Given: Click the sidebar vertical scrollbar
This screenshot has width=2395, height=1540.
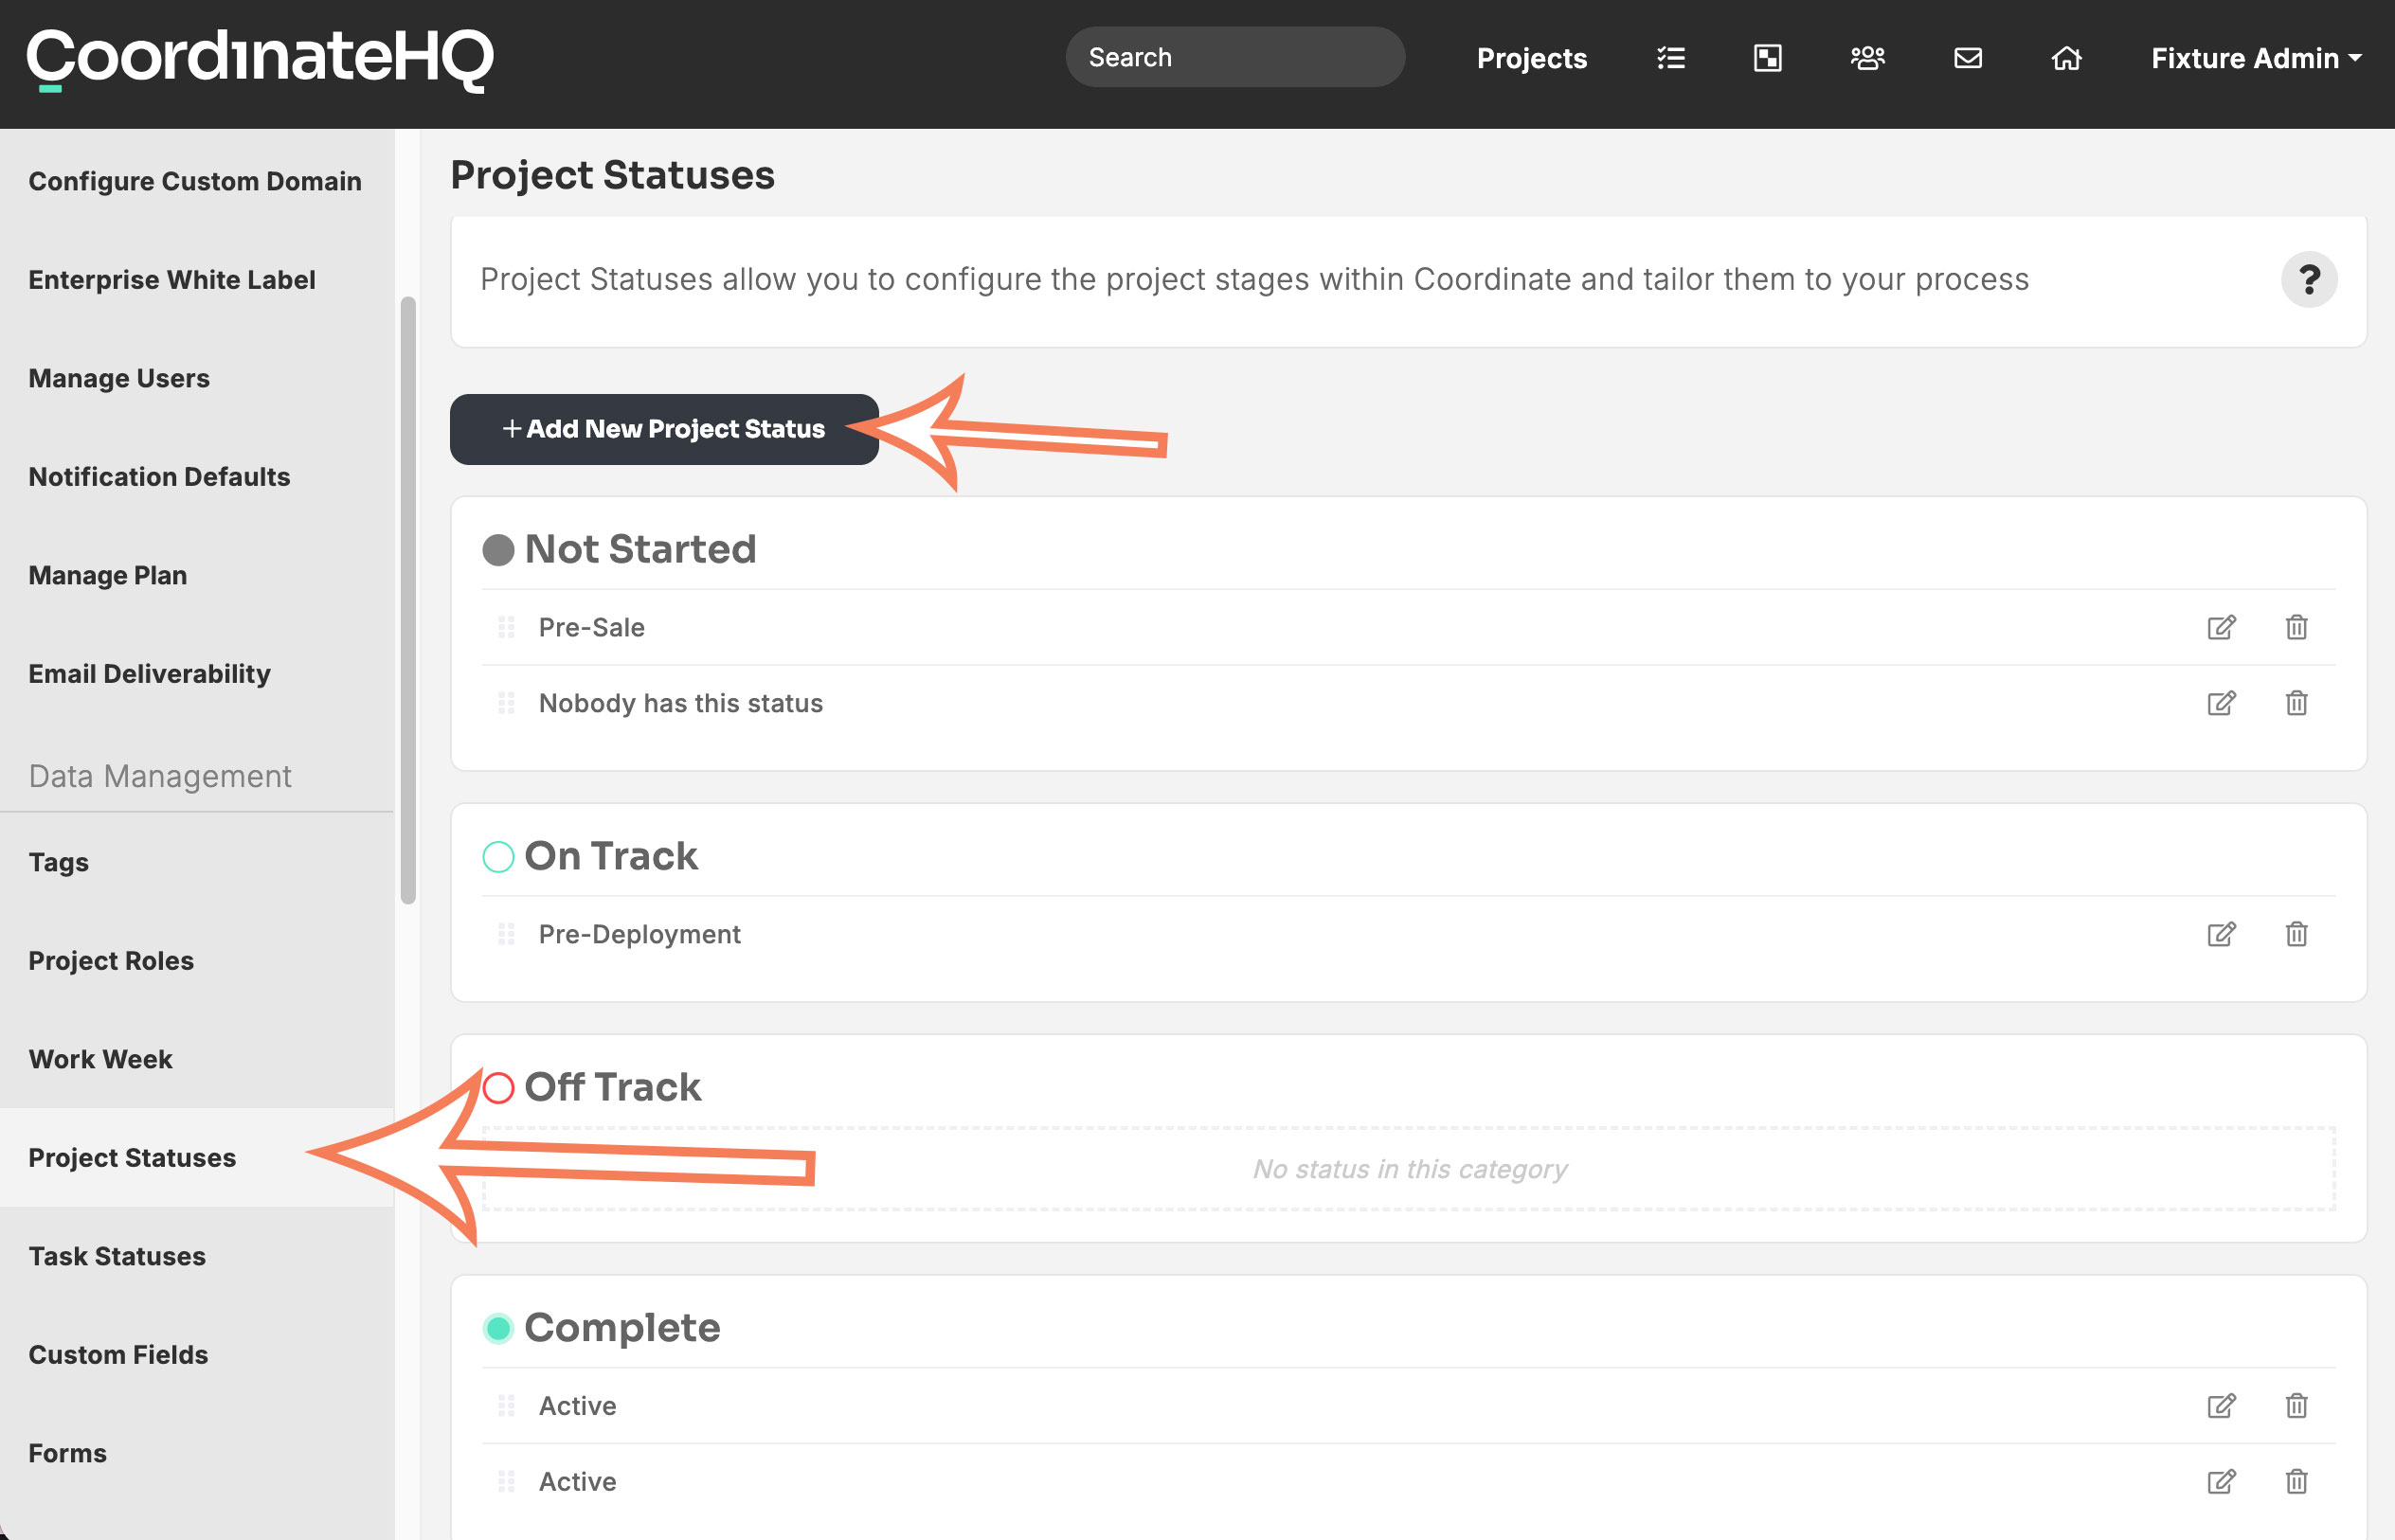Looking at the screenshot, I should (408, 600).
